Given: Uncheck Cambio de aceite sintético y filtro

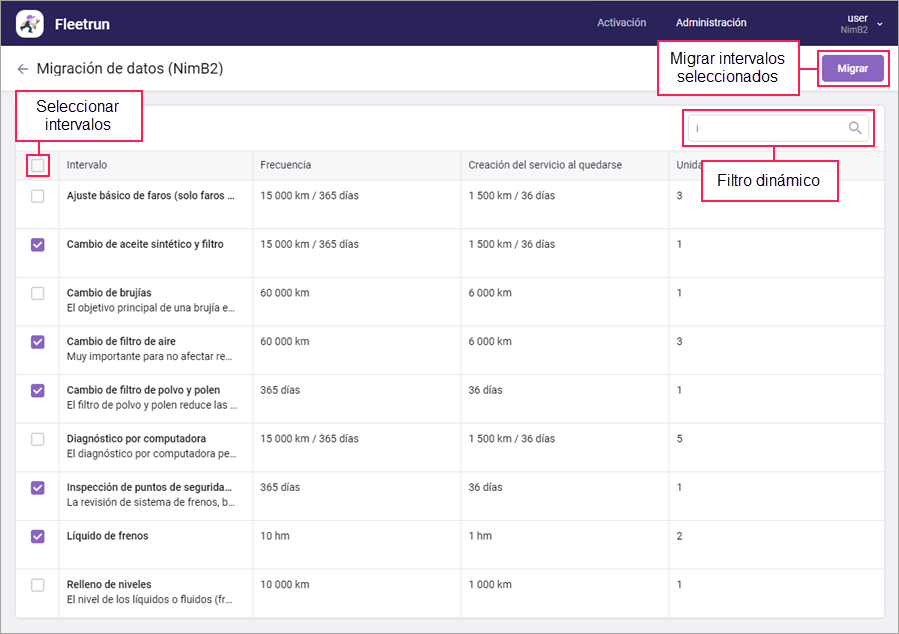Looking at the screenshot, I should (x=38, y=244).
